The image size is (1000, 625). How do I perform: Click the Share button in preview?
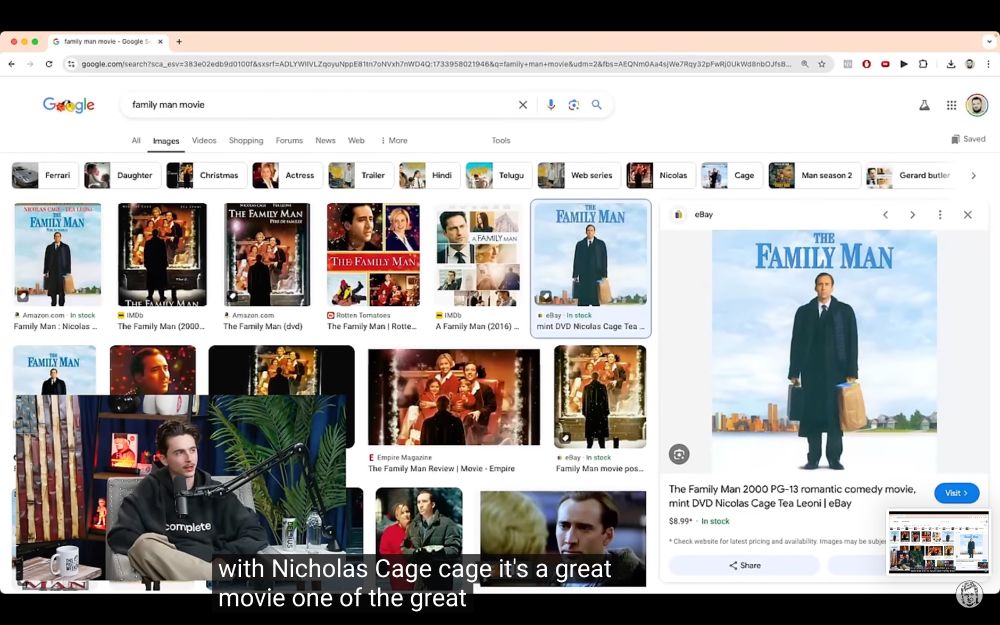(x=744, y=565)
